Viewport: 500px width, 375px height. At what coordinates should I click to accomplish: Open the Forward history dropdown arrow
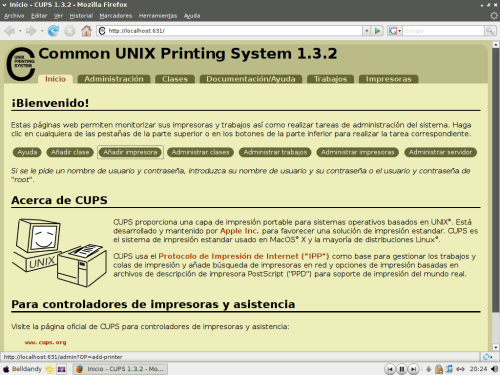(x=42, y=31)
